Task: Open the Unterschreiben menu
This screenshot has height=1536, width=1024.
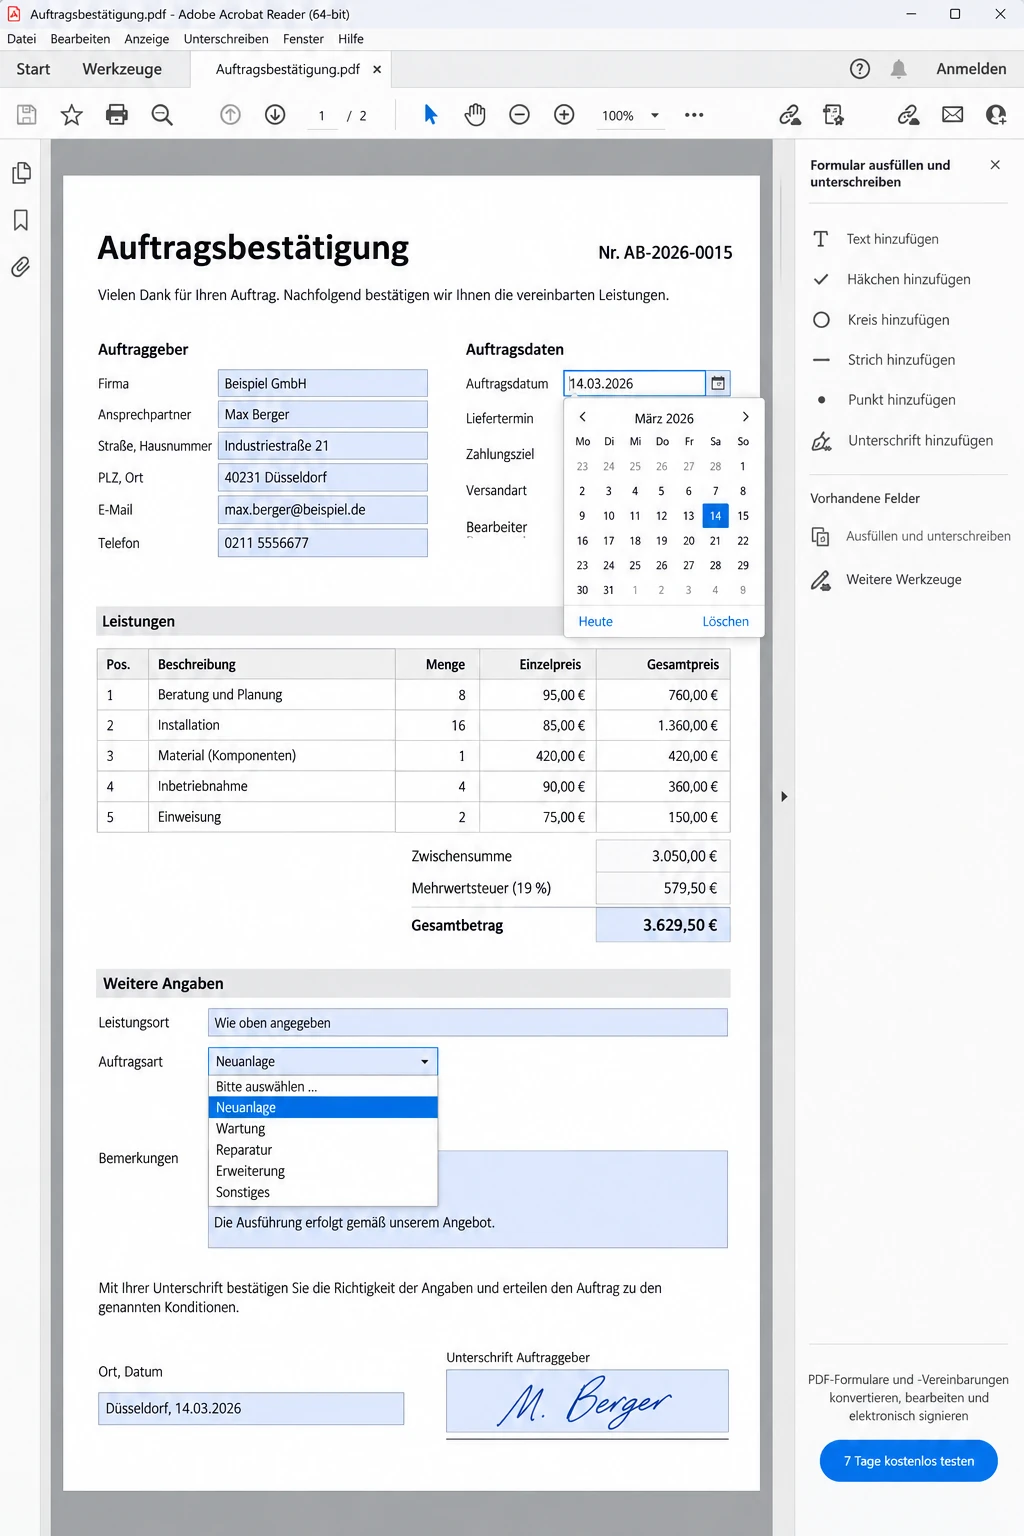Action: (226, 39)
